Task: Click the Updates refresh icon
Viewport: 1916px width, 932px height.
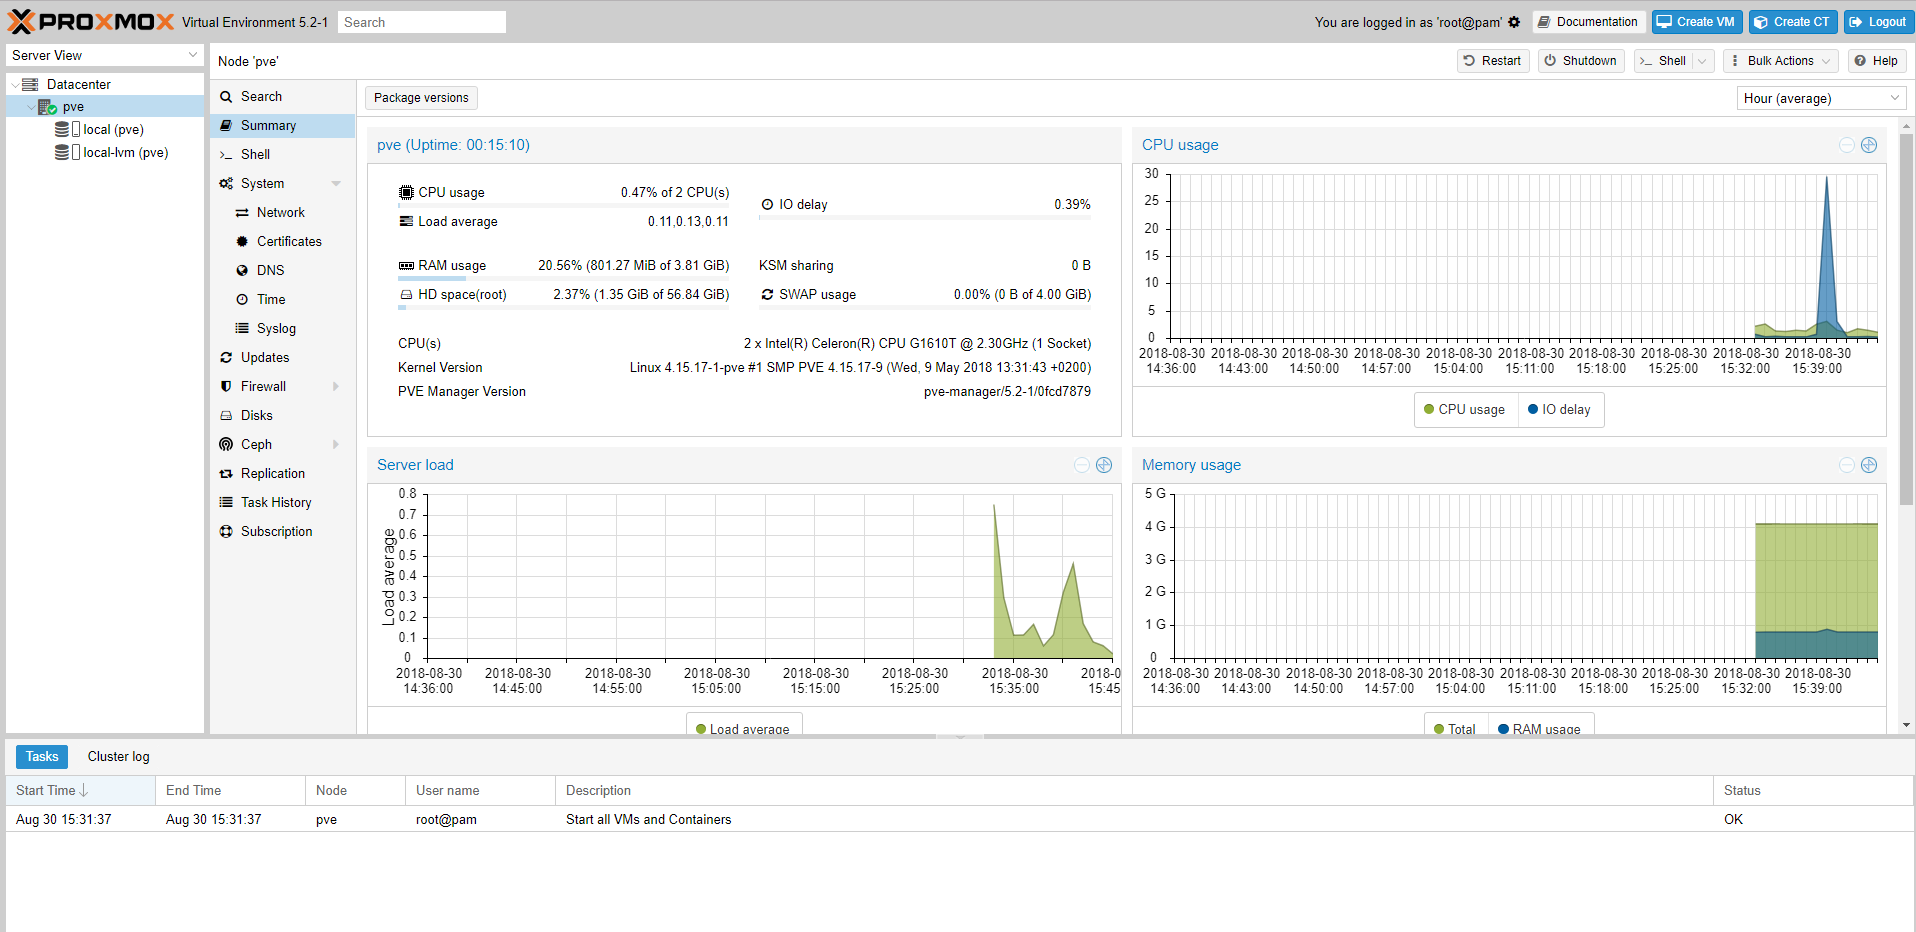Action: pos(226,358)
